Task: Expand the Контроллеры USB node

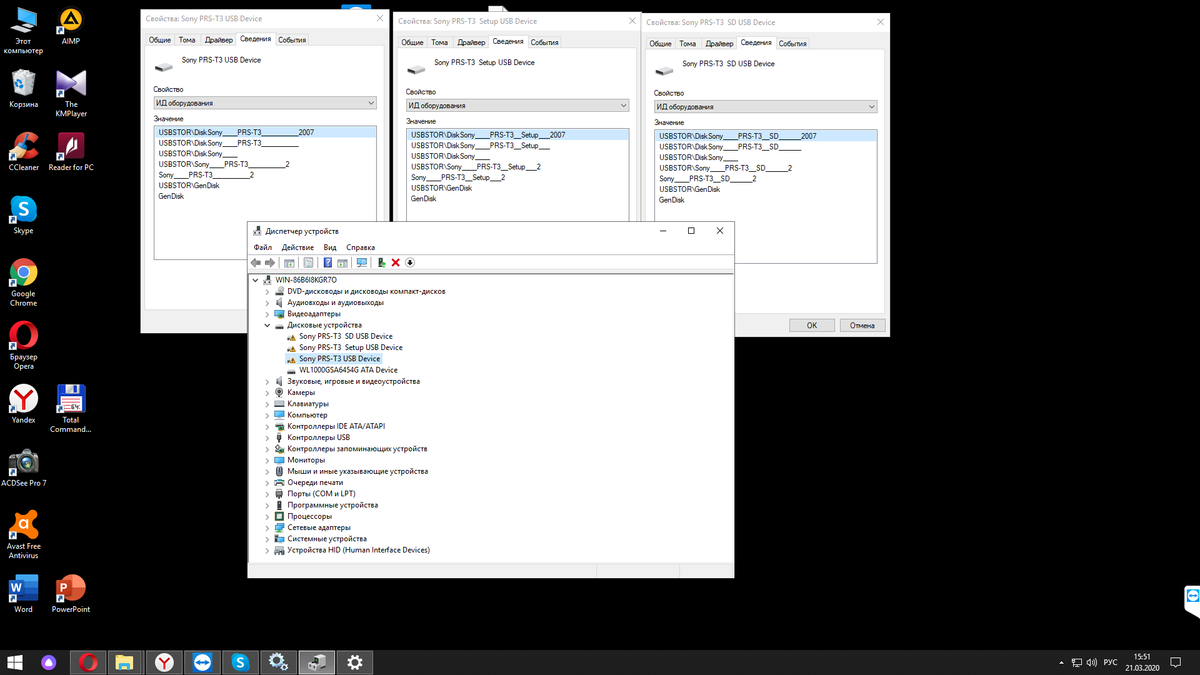Action: 267,438
